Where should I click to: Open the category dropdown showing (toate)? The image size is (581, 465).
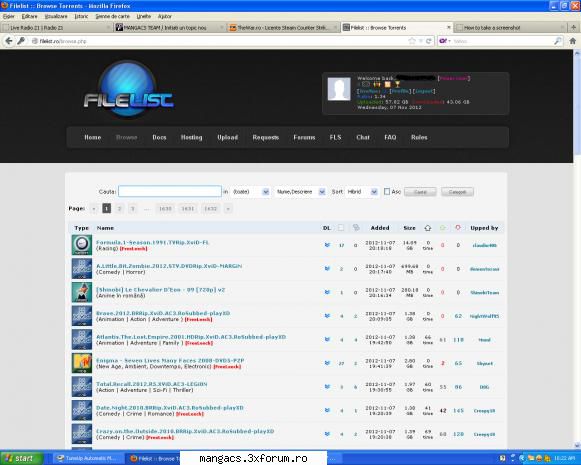click(x=250, y=192)
